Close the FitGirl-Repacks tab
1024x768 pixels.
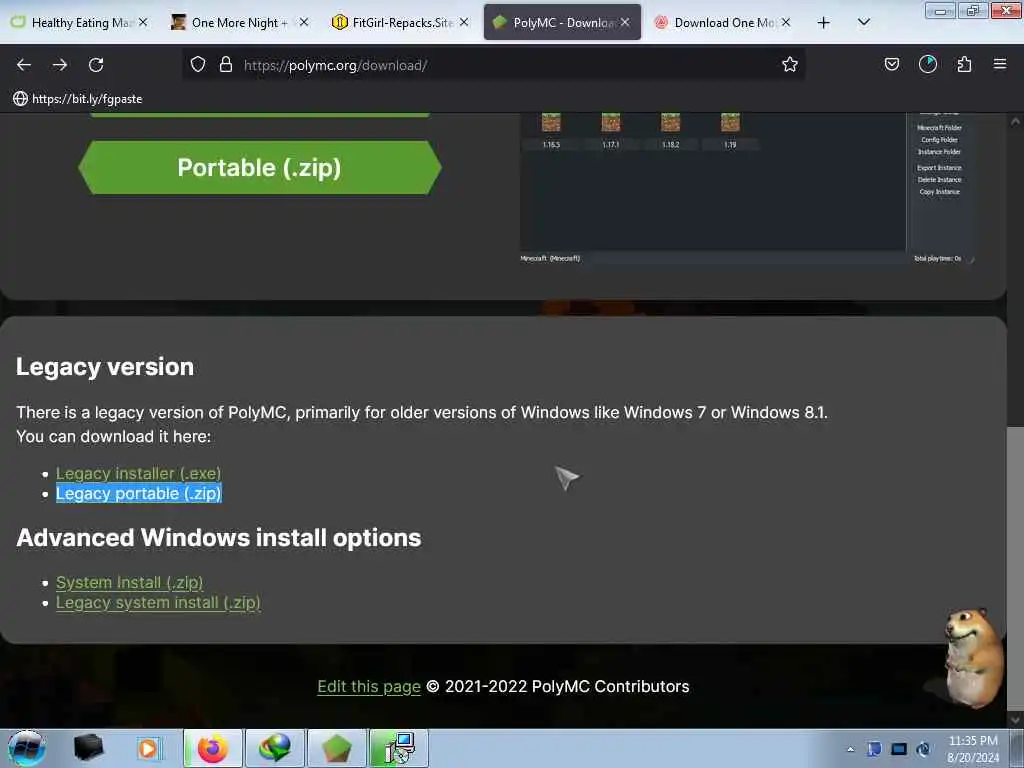coord(464,23)
